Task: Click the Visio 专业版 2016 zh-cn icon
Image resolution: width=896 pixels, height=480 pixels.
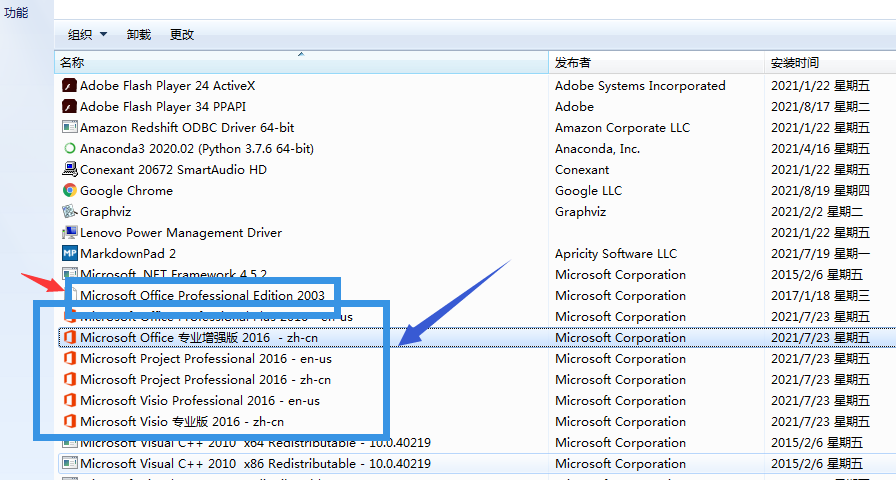Action: tap(69, 422)
